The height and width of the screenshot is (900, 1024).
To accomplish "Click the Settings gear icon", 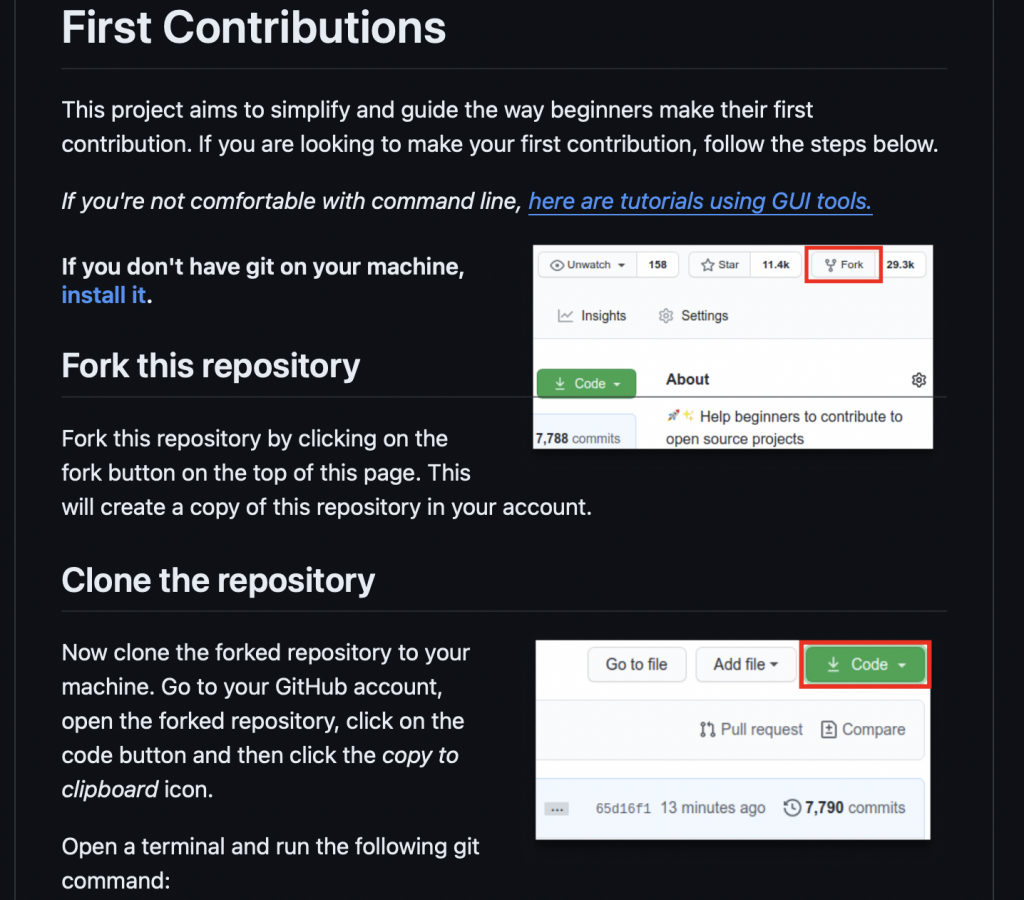I will (x=665, y=316).
